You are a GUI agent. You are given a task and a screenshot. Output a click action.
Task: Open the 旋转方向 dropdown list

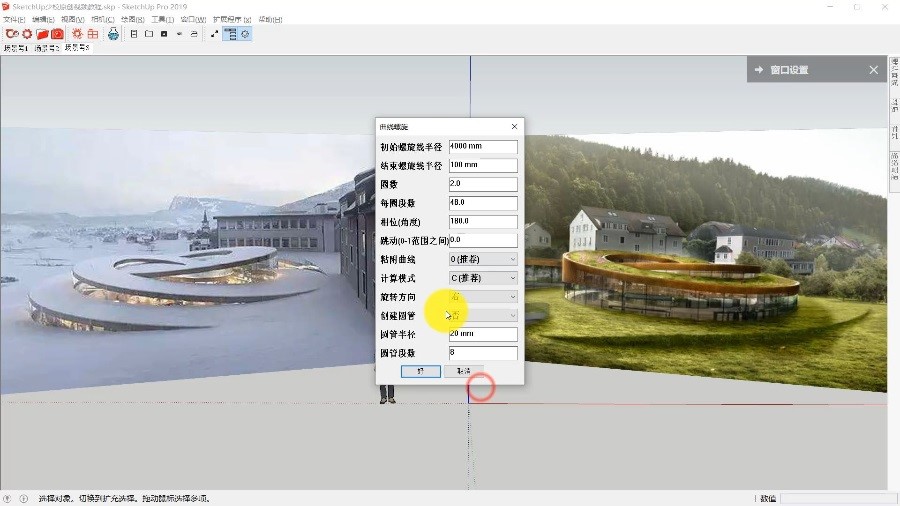[483, 297]
